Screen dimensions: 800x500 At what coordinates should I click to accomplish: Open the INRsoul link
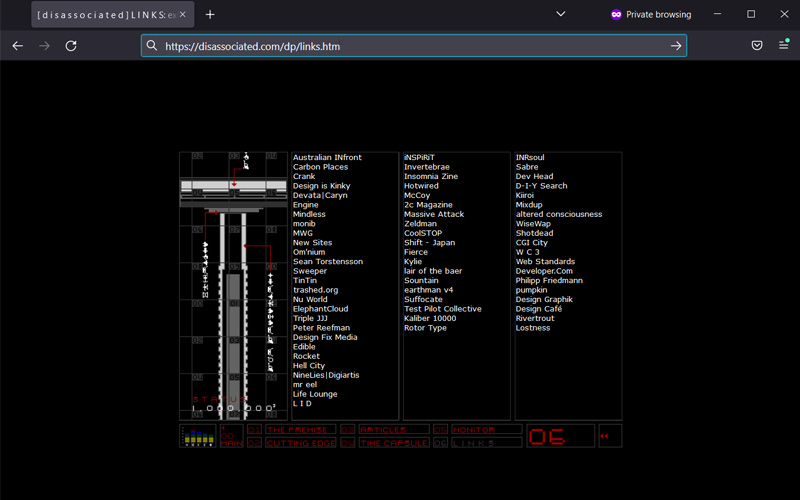tap(530, 158)
